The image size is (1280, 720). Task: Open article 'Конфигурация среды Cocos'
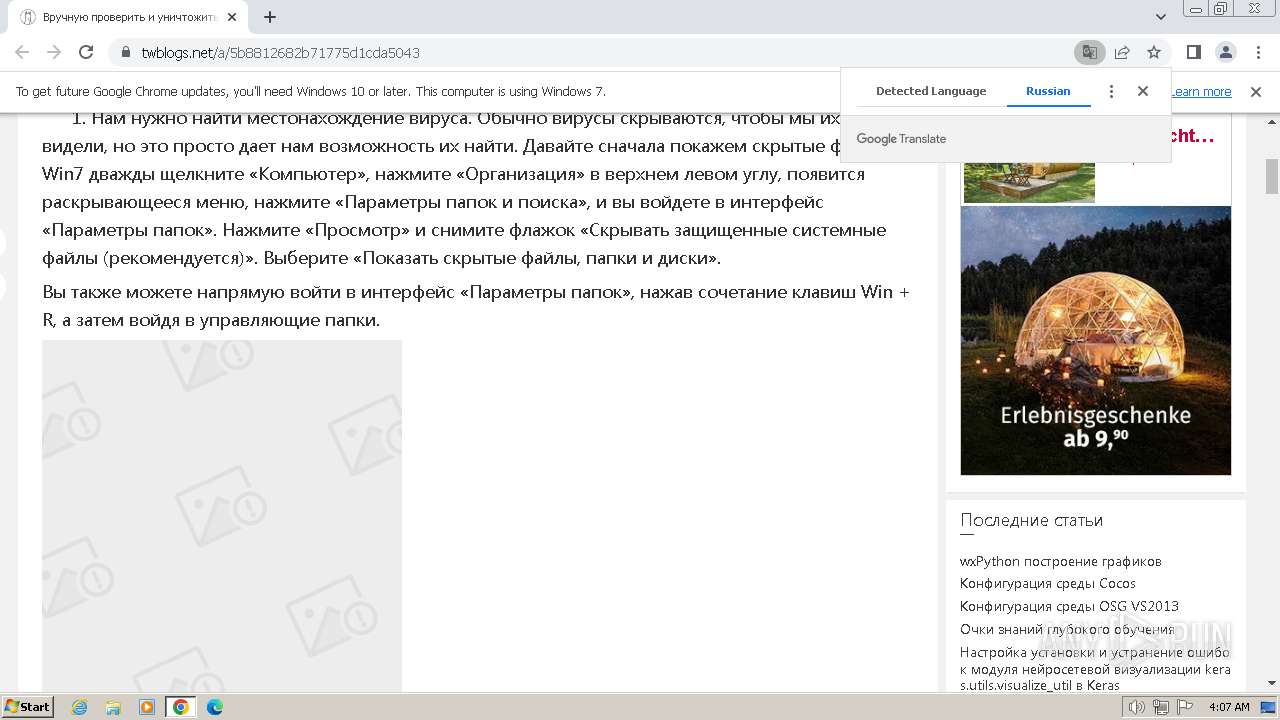click(x=1048, y=583)
